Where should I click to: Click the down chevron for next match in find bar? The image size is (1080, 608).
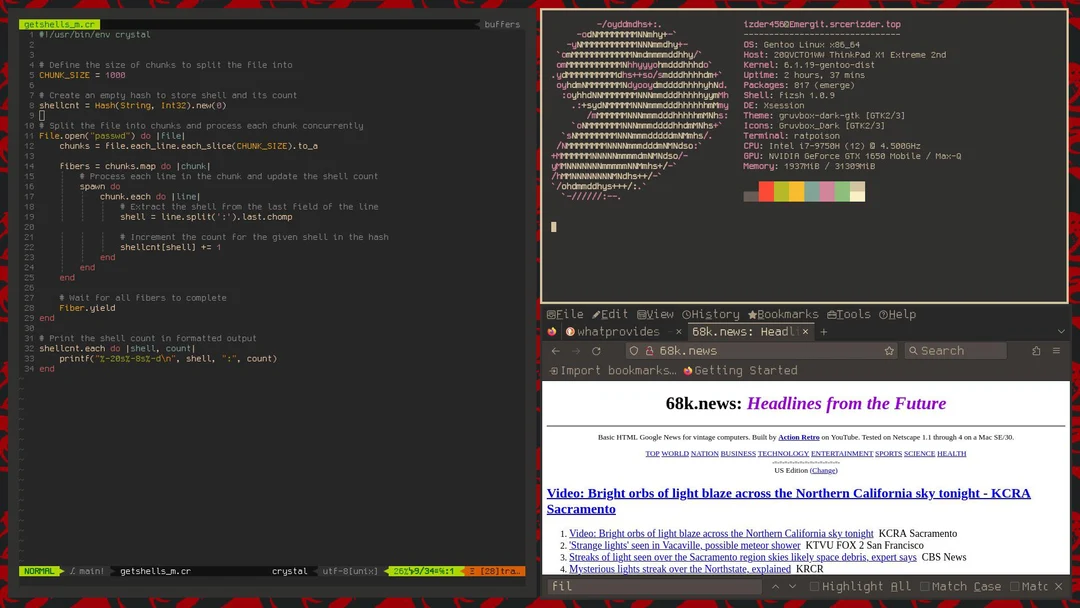[792, 586]
